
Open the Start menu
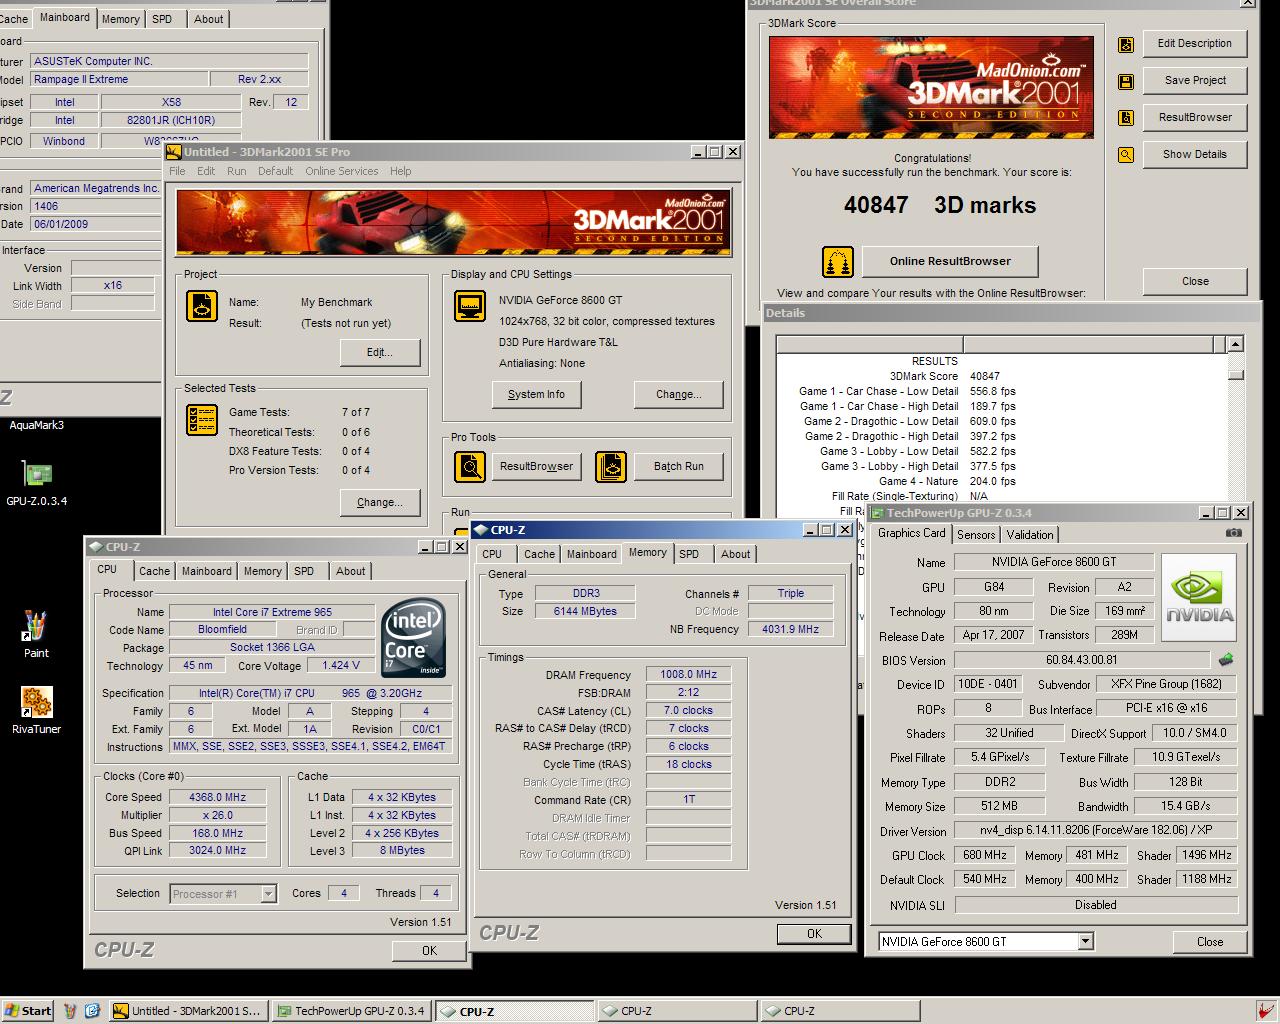coord(28,1011)
